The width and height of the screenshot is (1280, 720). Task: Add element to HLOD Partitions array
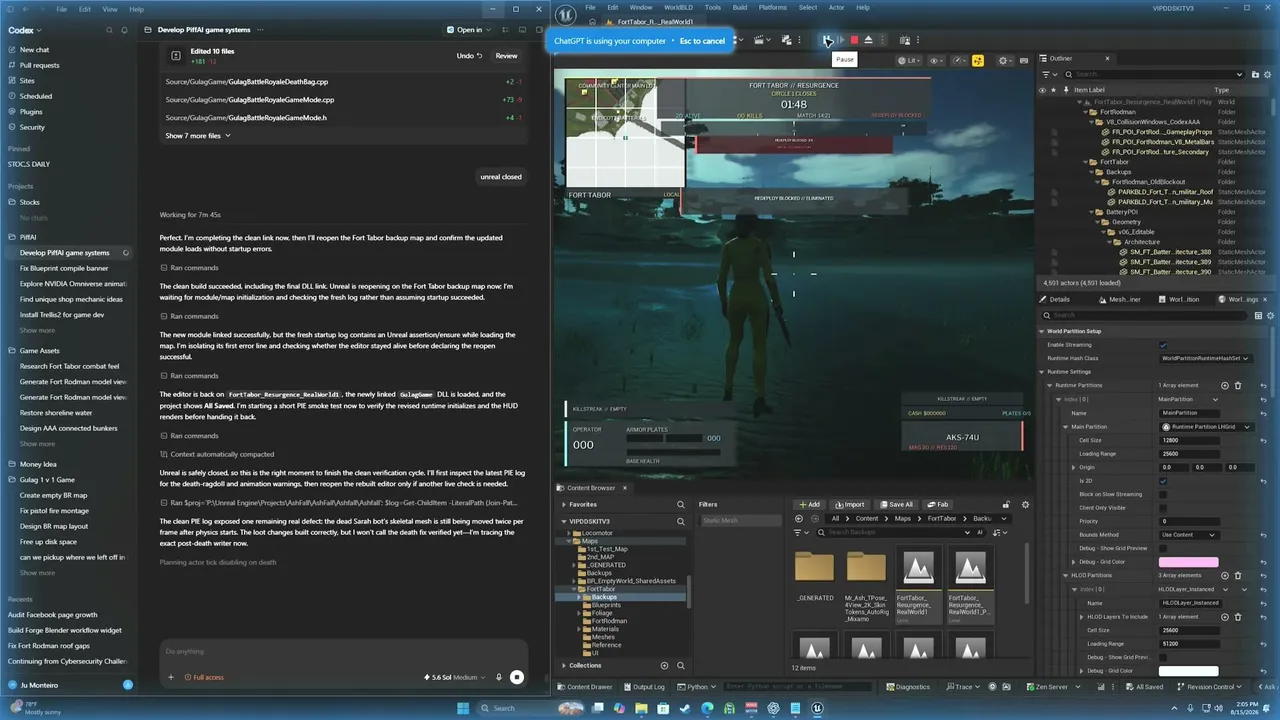1225,575
